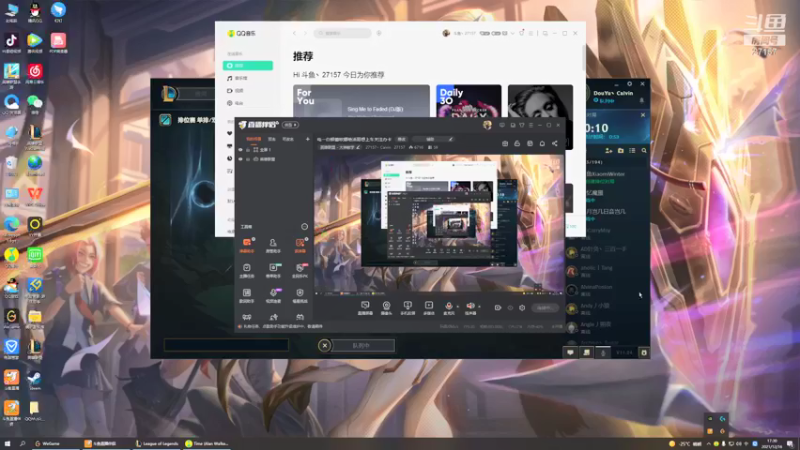Screen dimensions: 800x450
Task: Open the microphone tool with purple badge
Action: (273, 295)
